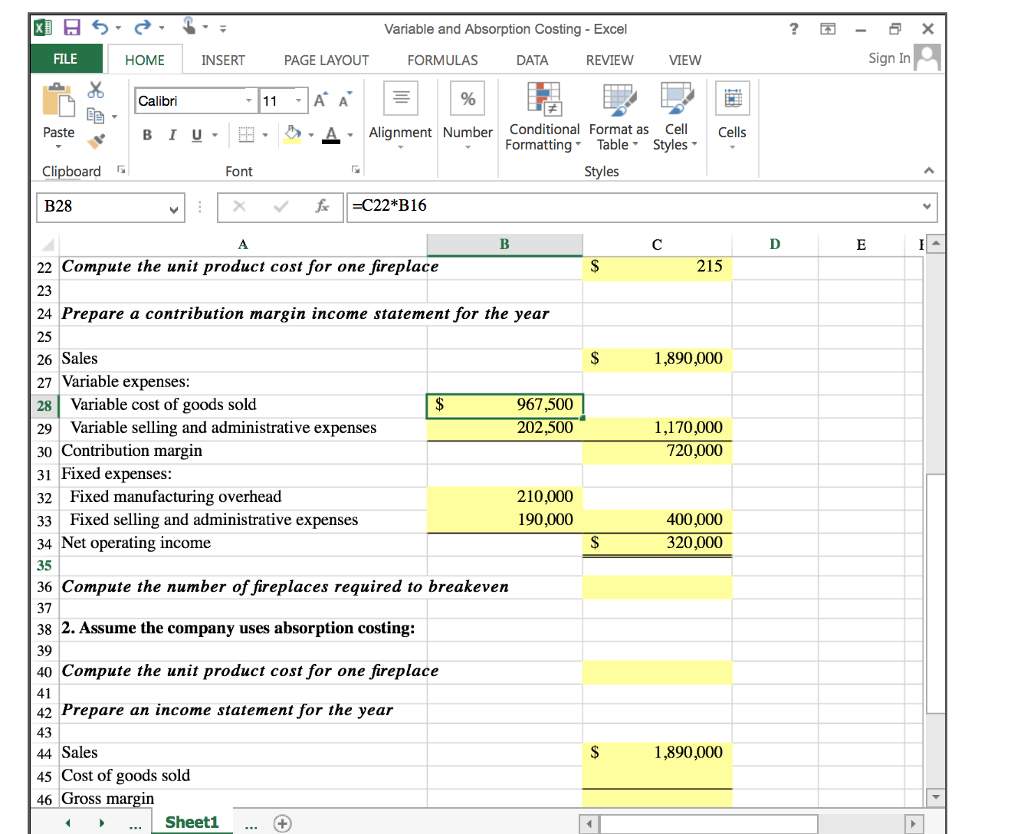The image size is (1024, 834).
Task: Open the Conditional Formatting gallery
Action: tap(543, 115)
